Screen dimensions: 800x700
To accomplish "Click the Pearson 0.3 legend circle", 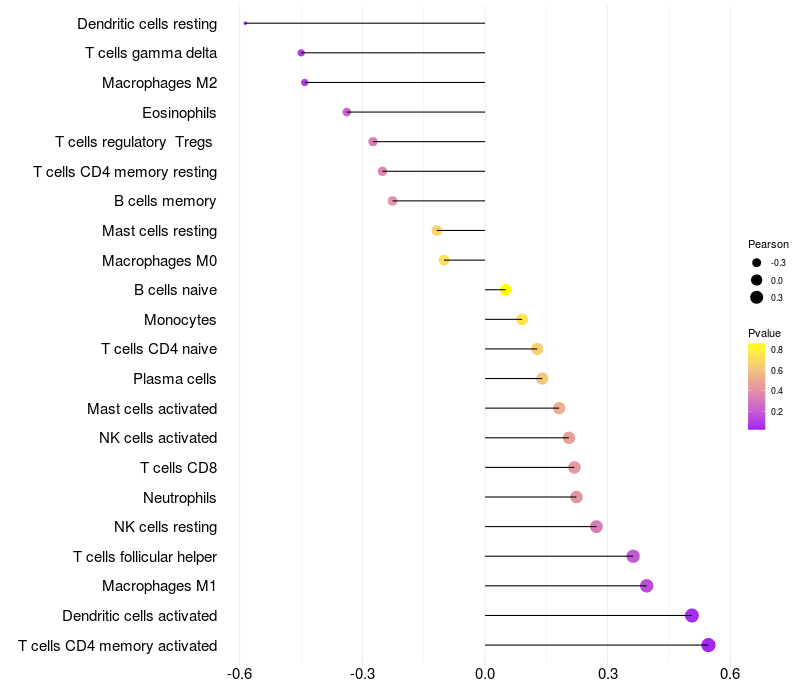I will click(x=757, y=298).
